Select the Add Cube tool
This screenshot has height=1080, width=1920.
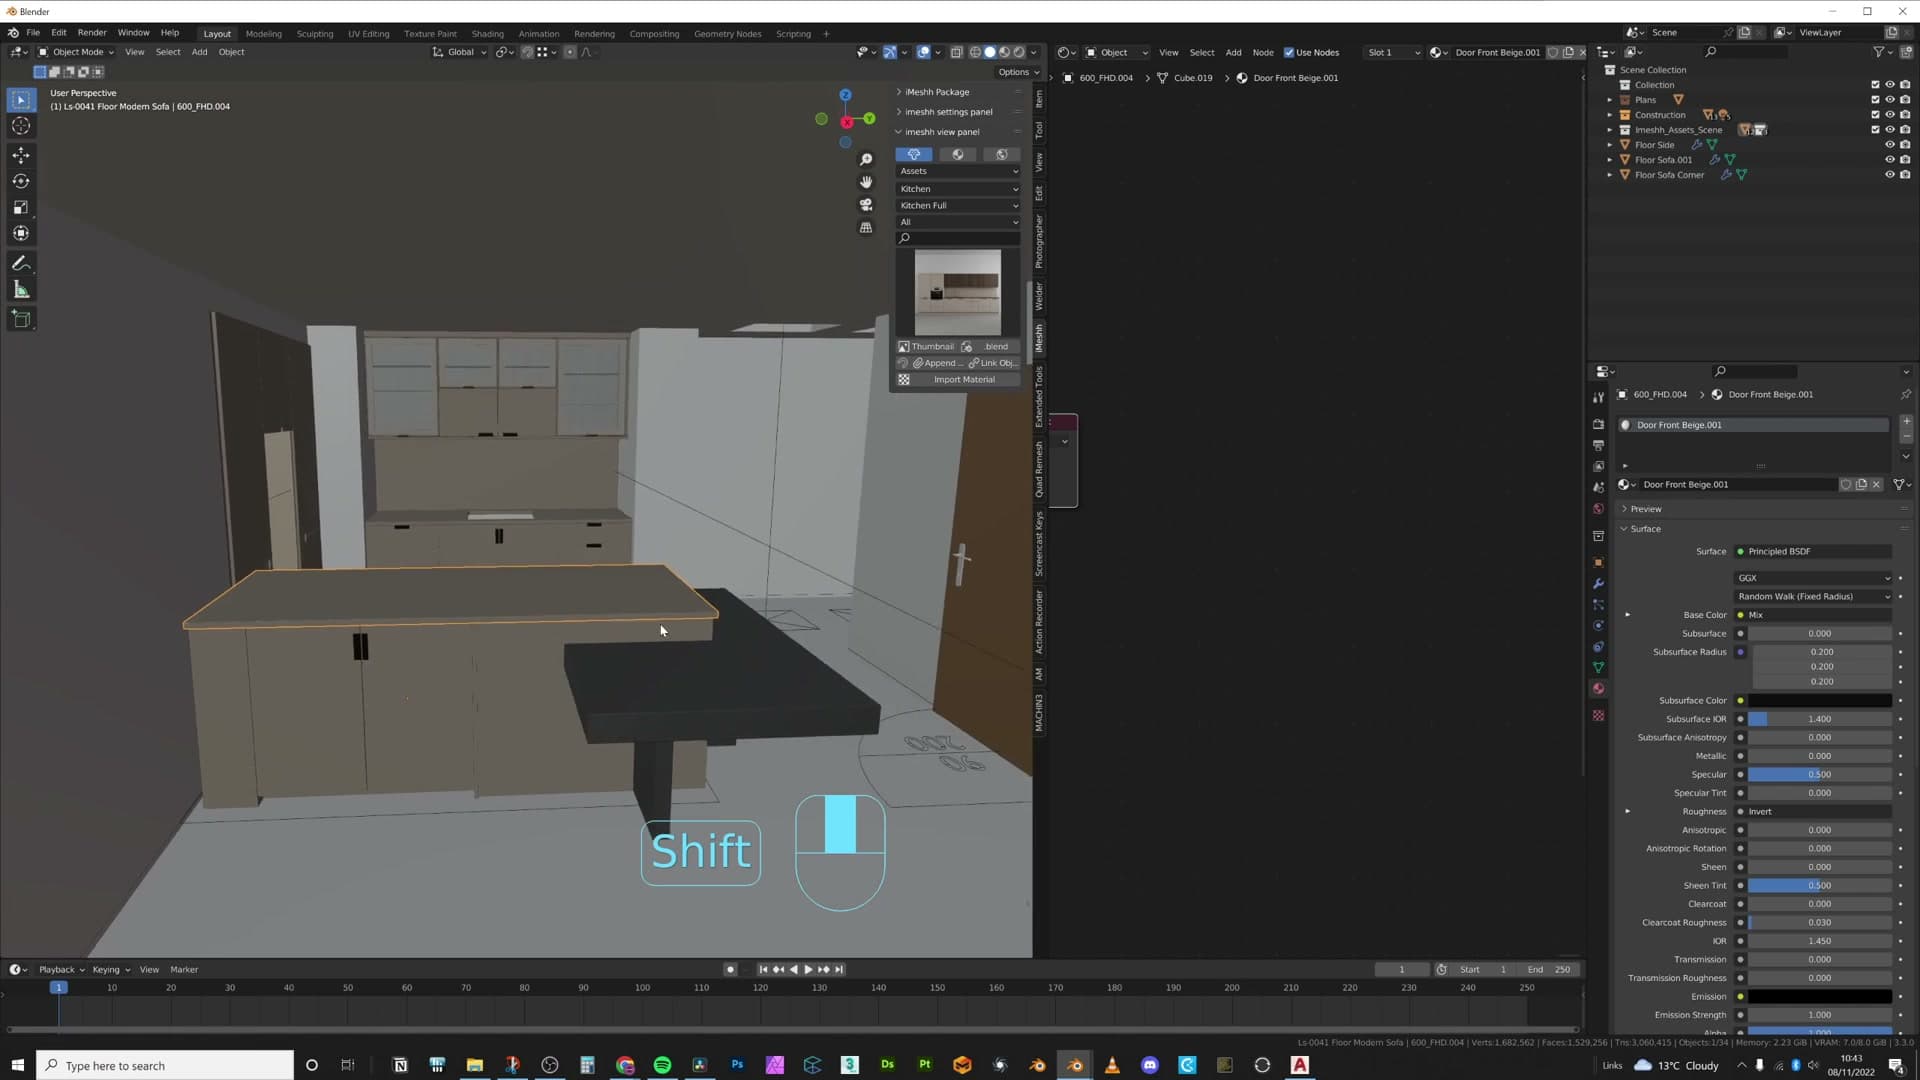[x=21, y=320]
